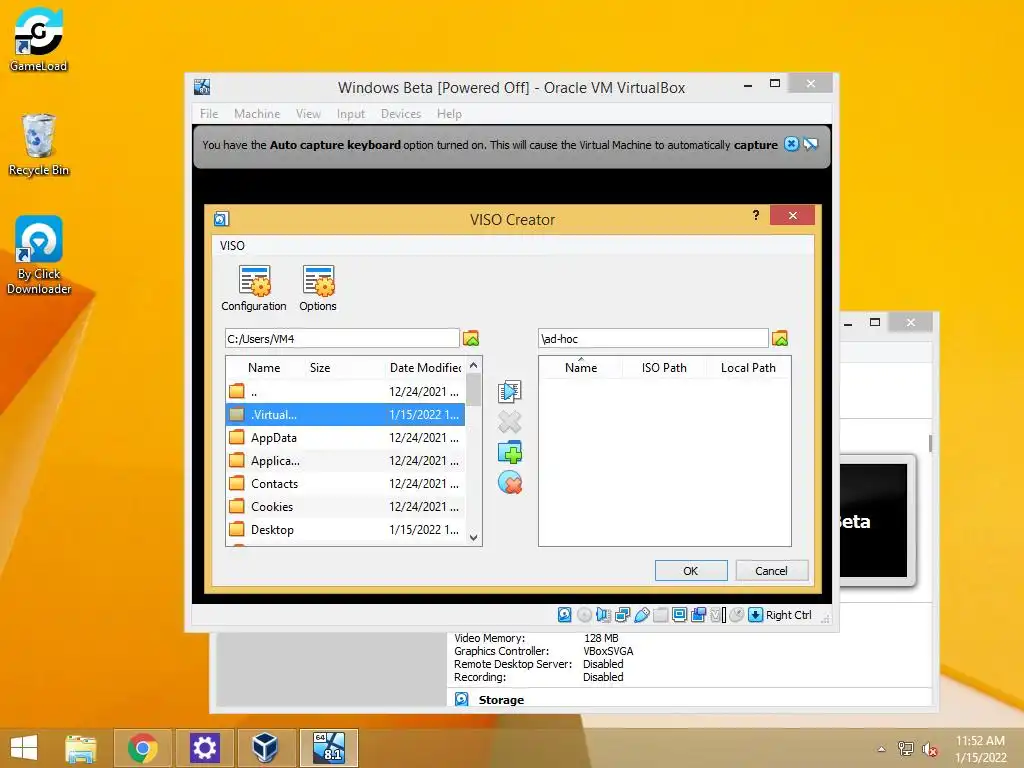Click muted volume tray icon
Image resolution: width=1024 pixels, height=768 pixels.
click(x=929, y=749)
